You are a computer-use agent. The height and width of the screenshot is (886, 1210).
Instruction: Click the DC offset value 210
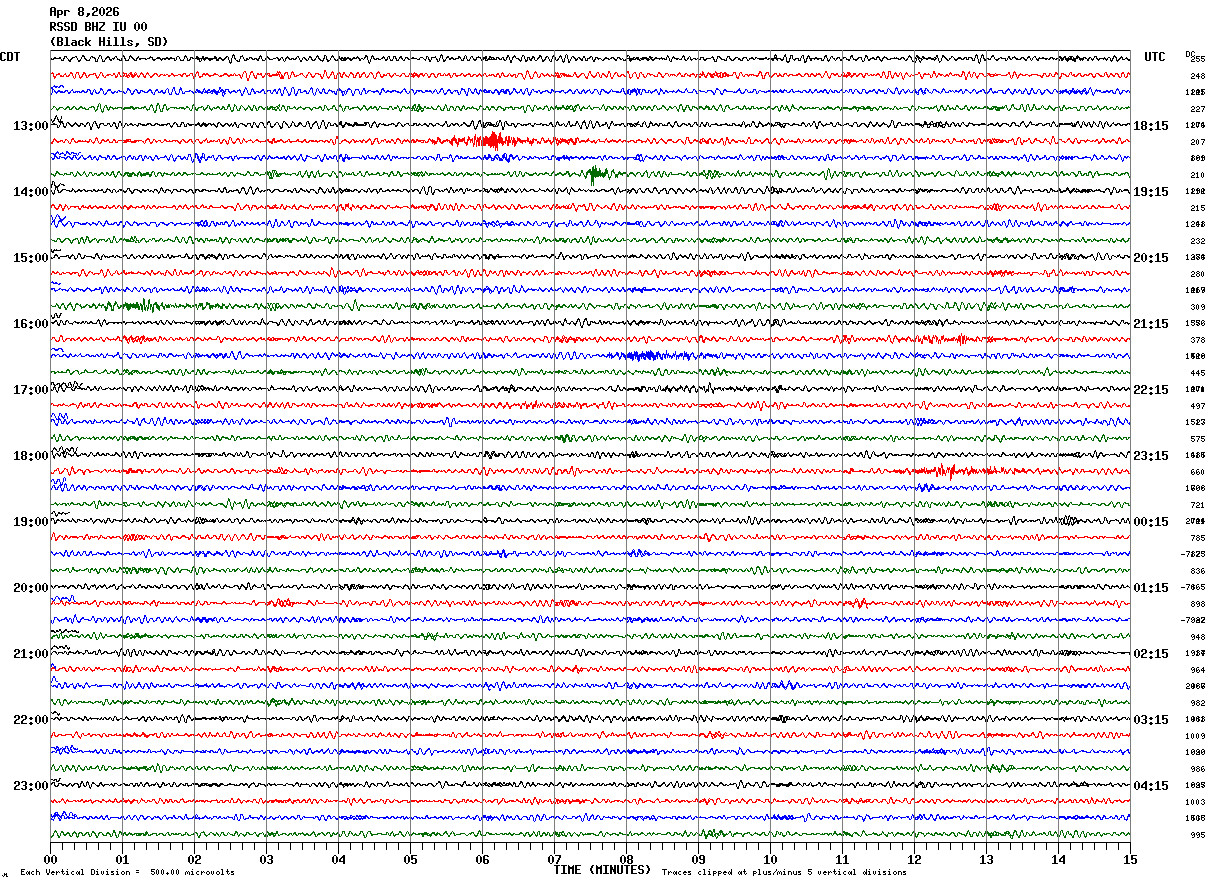point(1197,175)
